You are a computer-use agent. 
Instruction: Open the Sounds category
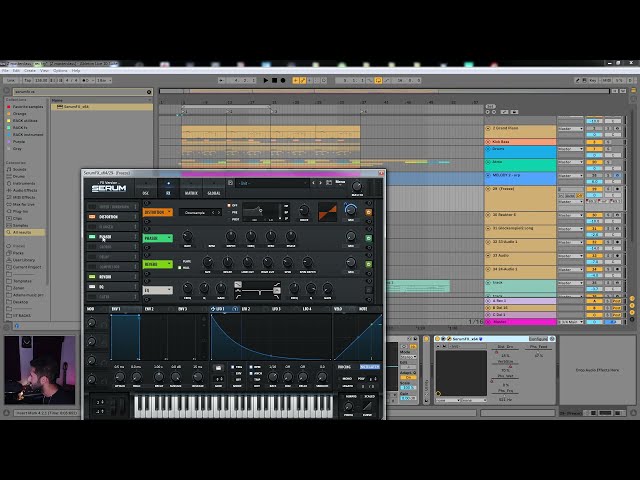[x=17, y=169]
